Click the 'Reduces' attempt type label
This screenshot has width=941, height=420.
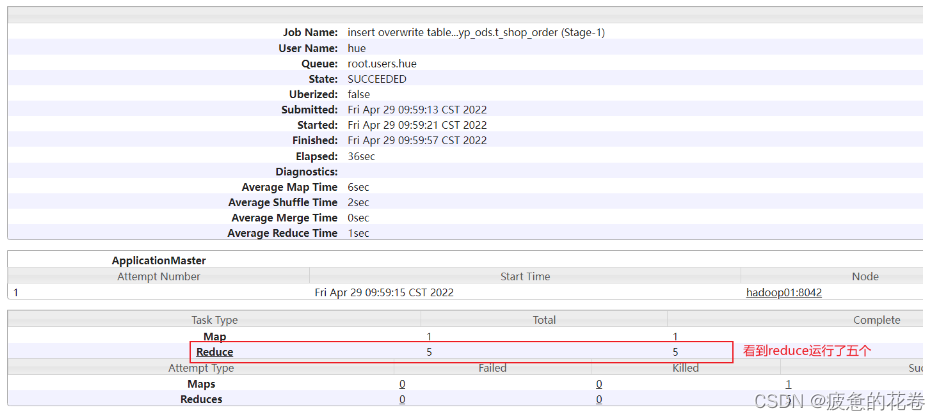coord(201,399)
